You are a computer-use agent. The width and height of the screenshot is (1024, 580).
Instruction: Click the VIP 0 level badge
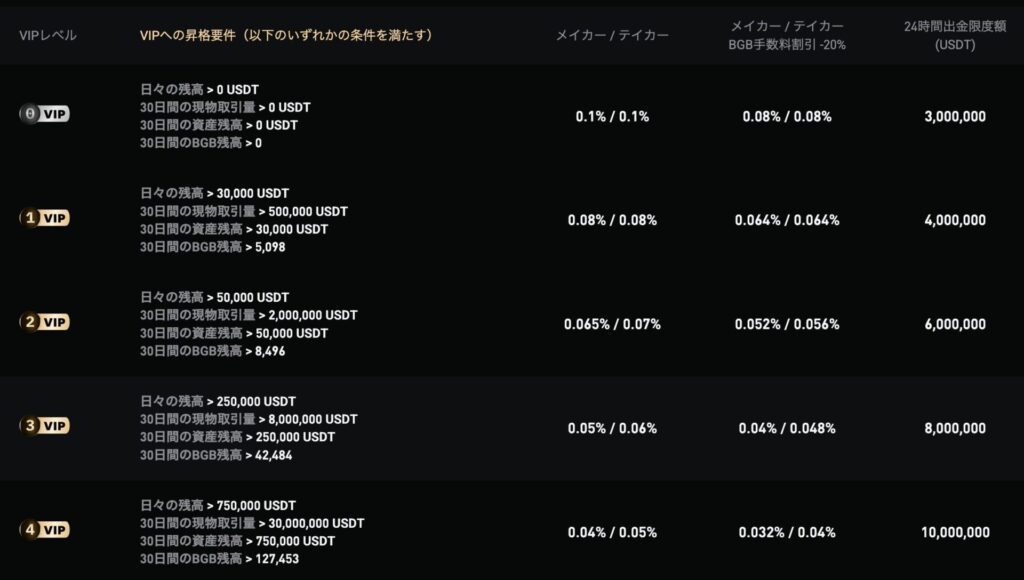[x=44, y=115]
